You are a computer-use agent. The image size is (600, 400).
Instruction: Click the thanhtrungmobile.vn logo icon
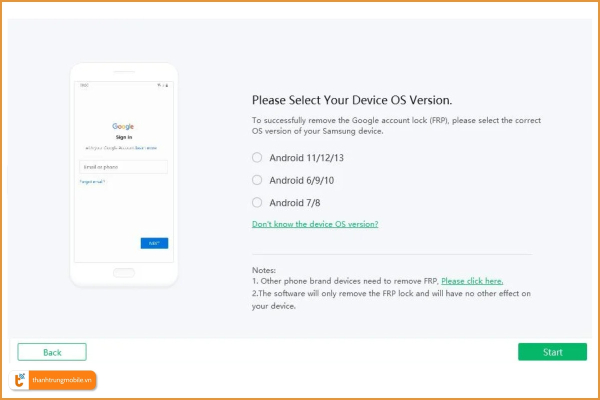pyautogui.click(x=19, y=381)
